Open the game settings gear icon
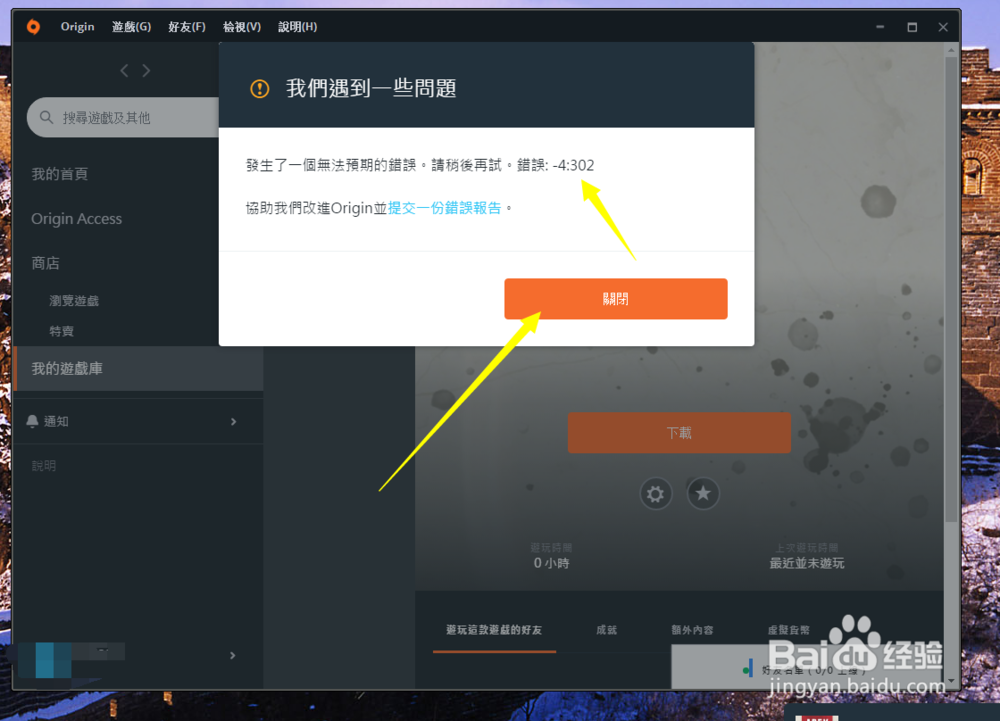This screenshot has width=1000, height=721. [x=655, y=493]
